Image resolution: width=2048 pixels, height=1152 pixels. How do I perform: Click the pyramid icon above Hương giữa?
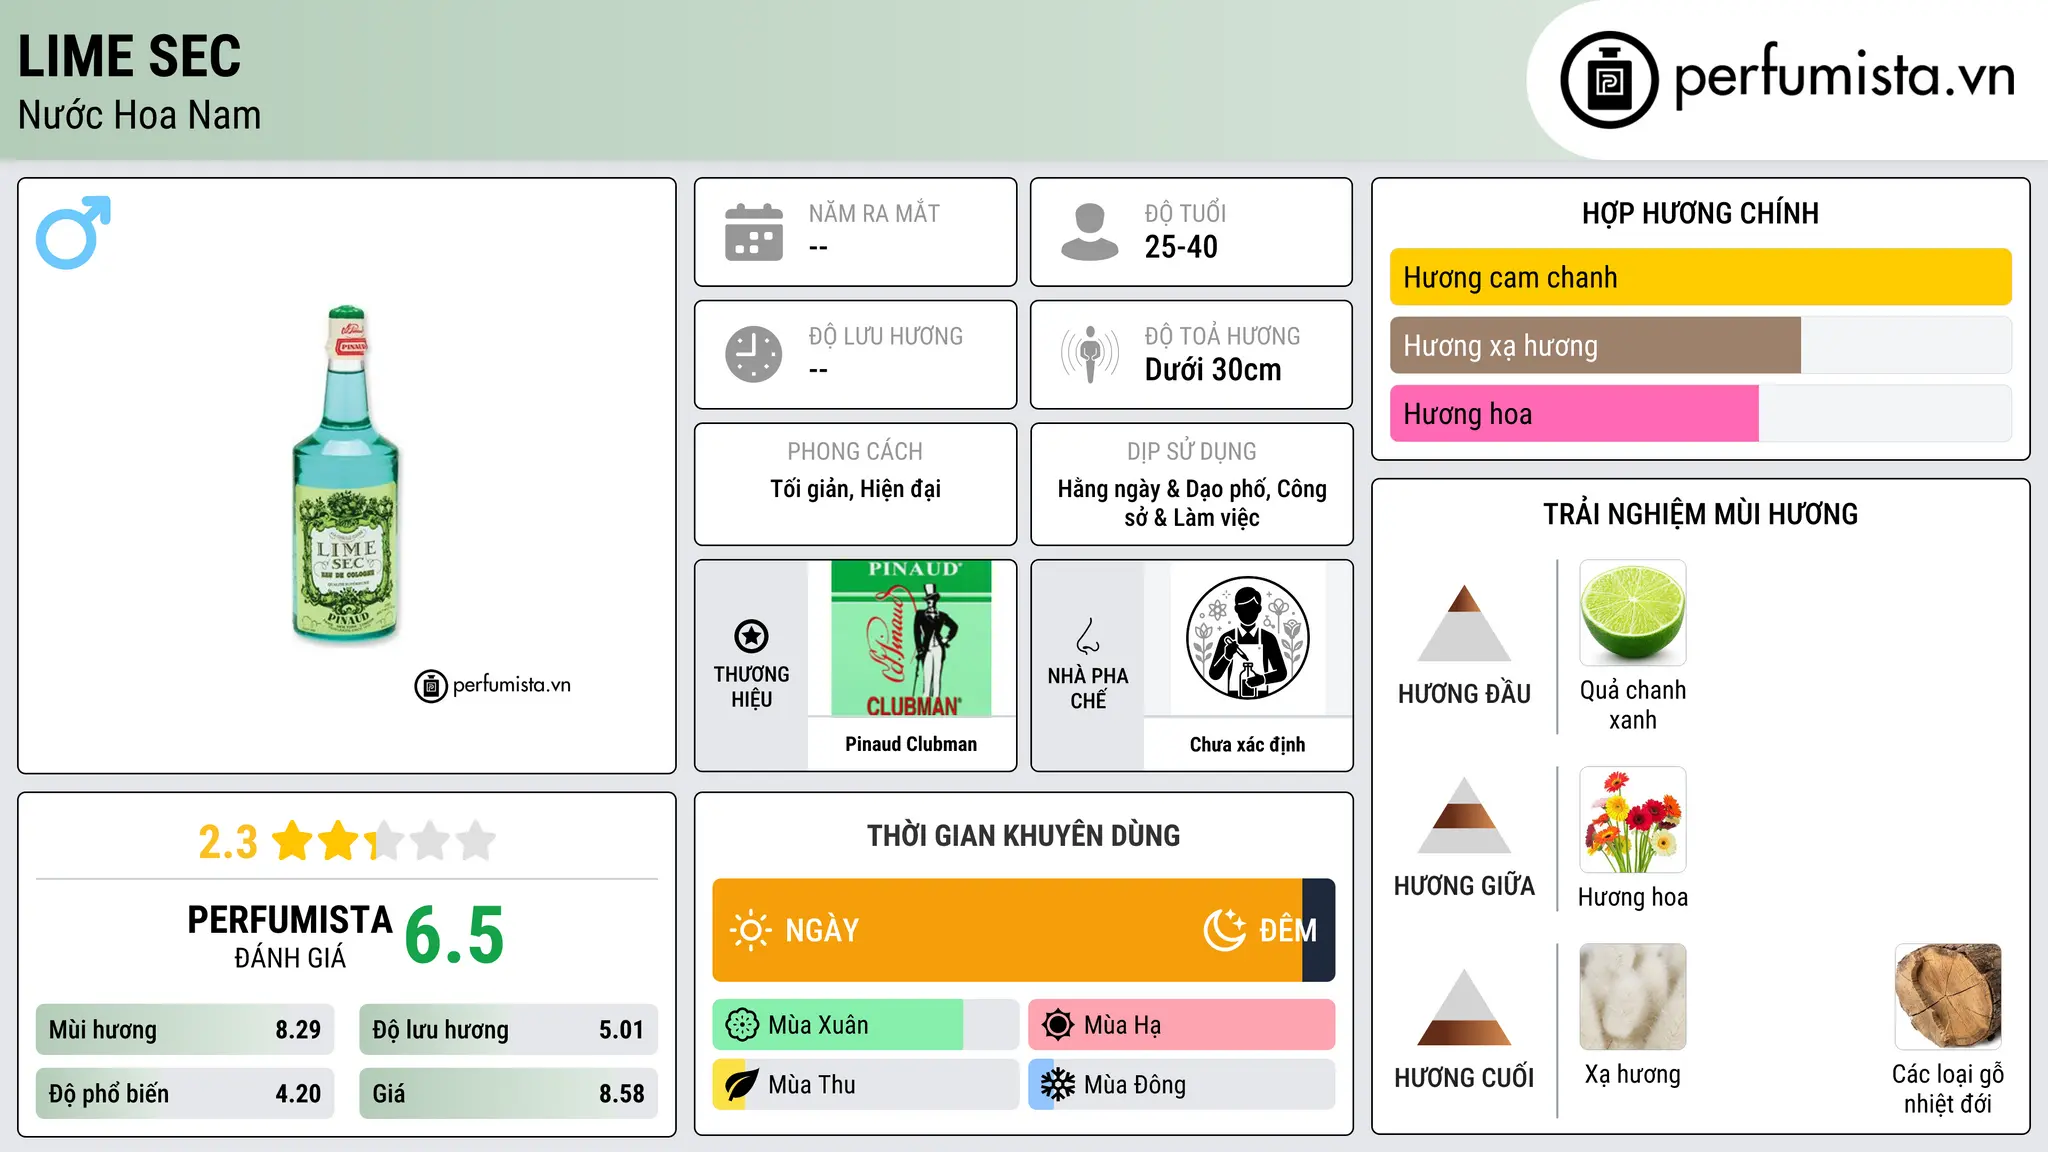(1464, 815)
